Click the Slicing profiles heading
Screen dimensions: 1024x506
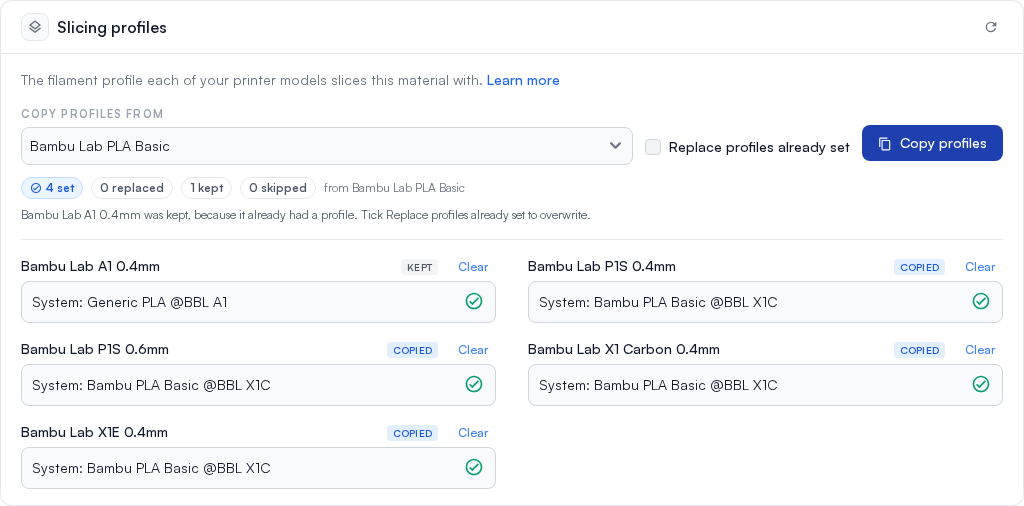pos(112,27)
